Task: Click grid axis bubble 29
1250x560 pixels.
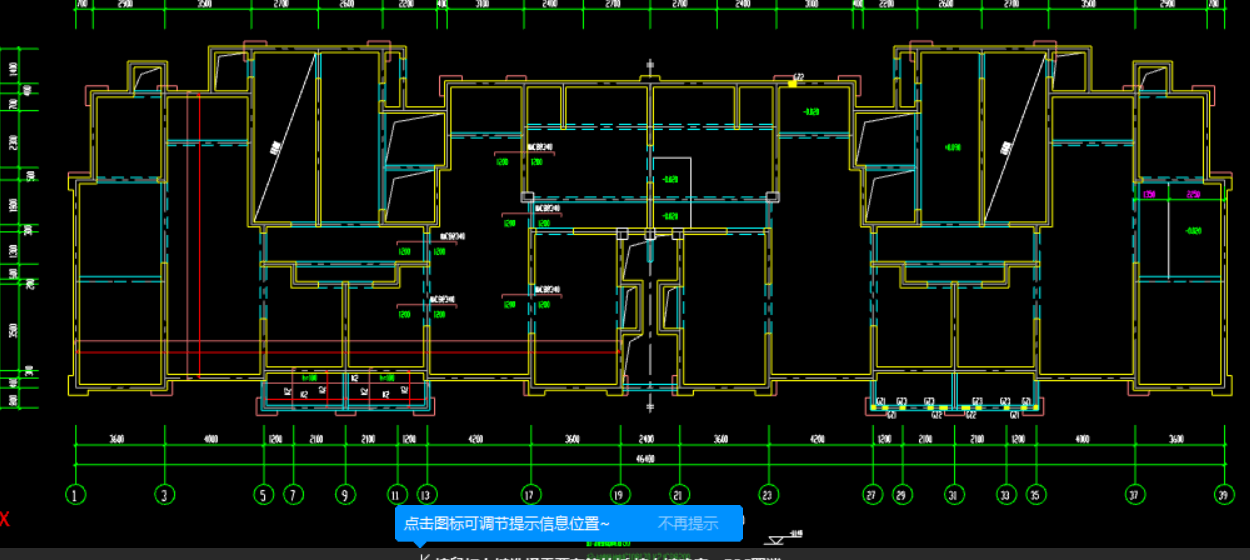Action: point(901,494)
